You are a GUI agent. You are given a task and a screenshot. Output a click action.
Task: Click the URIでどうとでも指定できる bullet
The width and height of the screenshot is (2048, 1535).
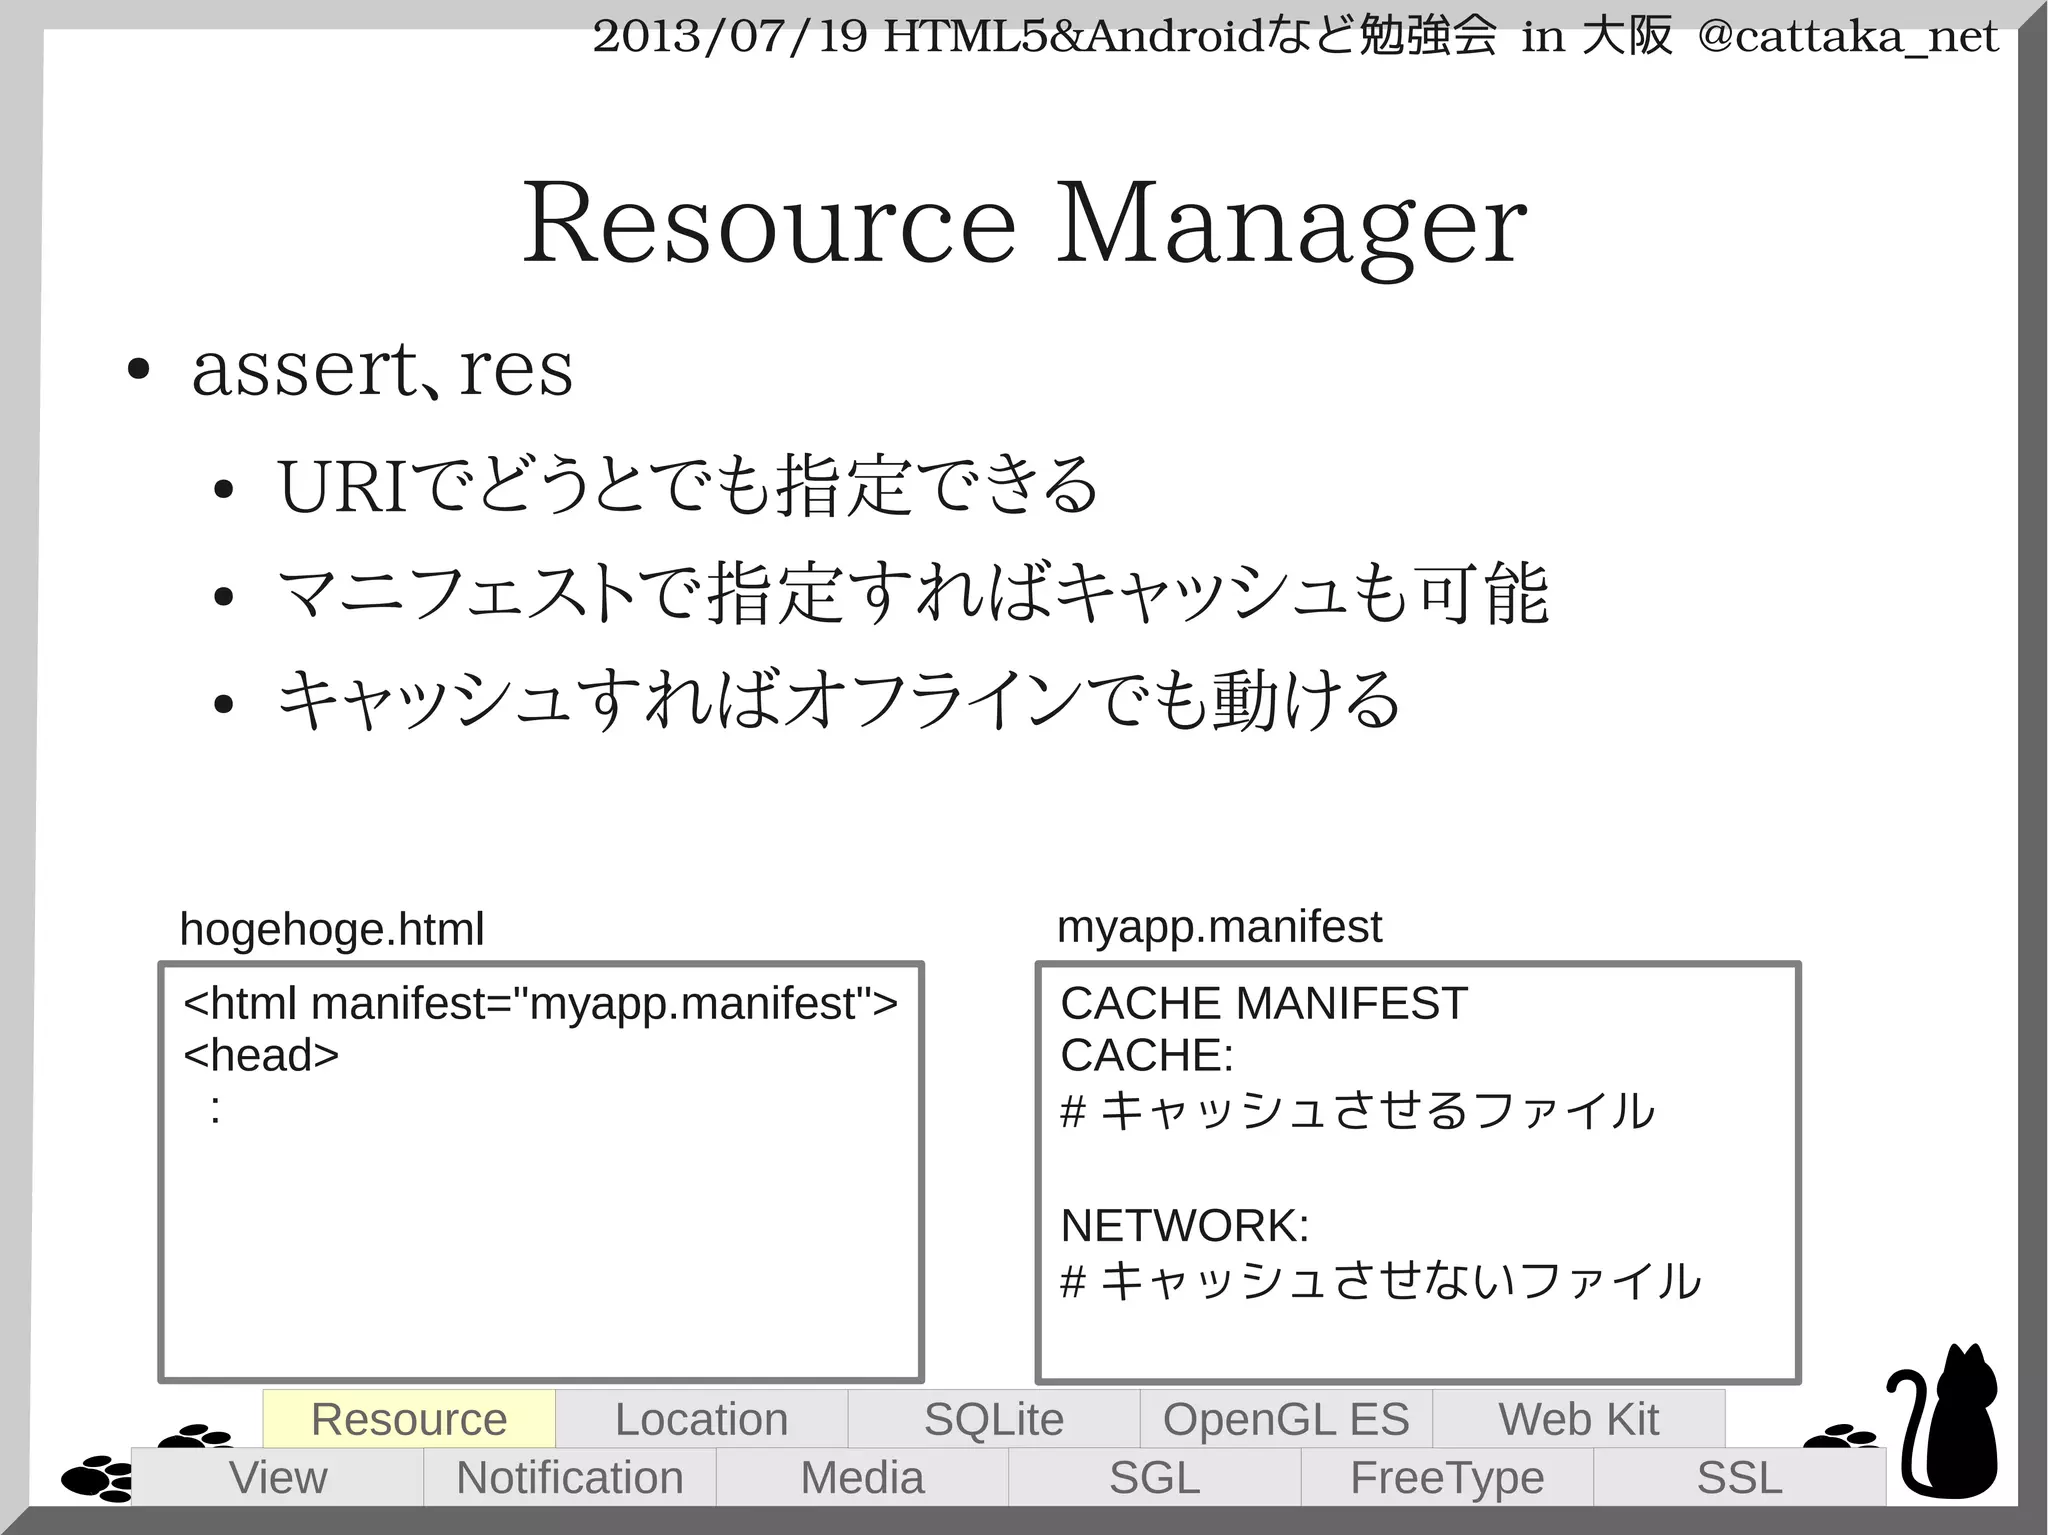click(x=688, y=486)
